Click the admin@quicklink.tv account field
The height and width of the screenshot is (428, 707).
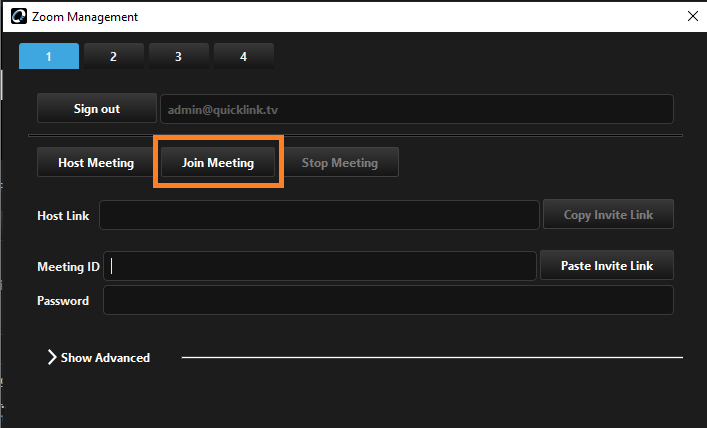[x=416, y=109]
